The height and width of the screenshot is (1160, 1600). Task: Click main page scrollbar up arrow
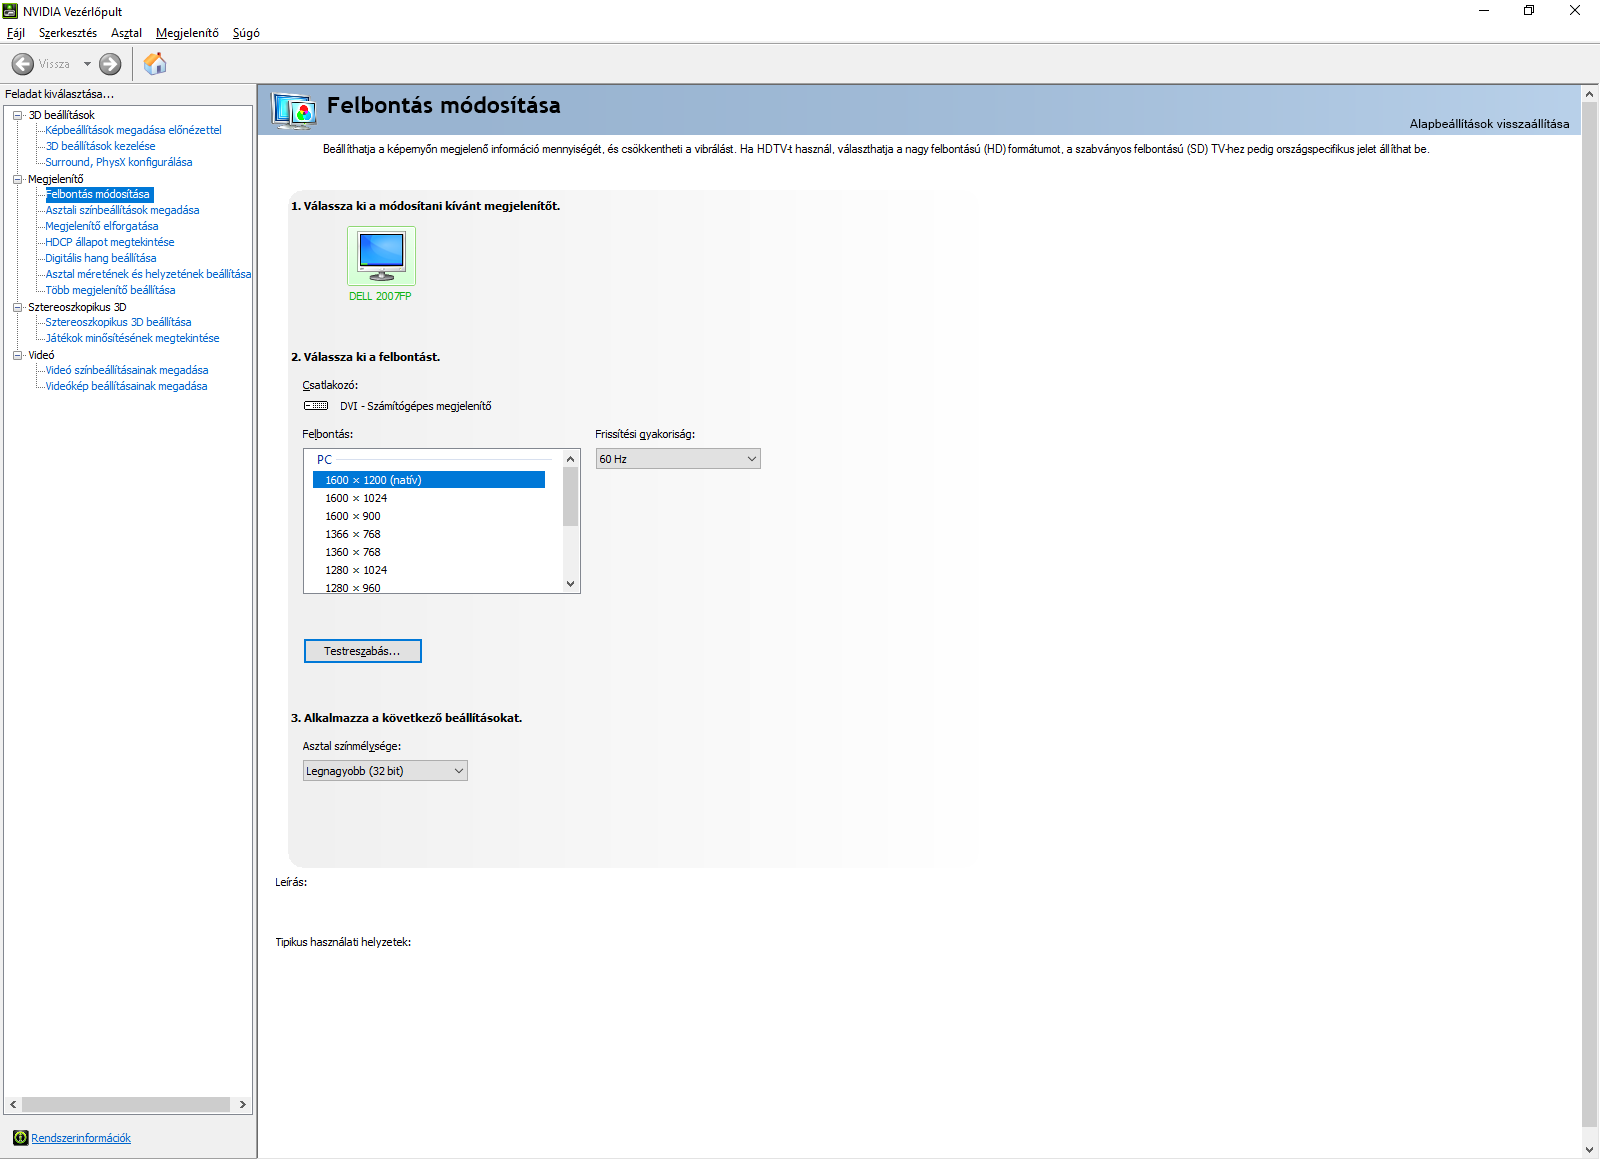pos(1590,94)
